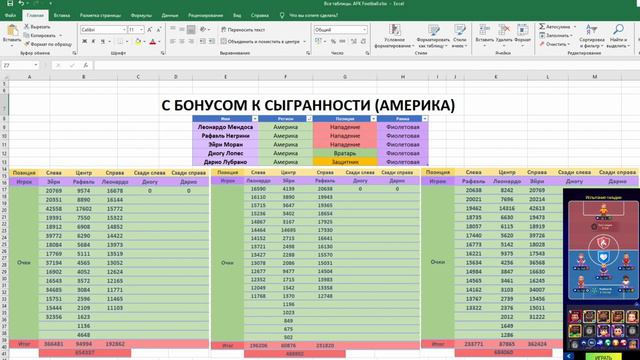Apply red font color
Screen dimensions: 640x360
tap(153, 41)
